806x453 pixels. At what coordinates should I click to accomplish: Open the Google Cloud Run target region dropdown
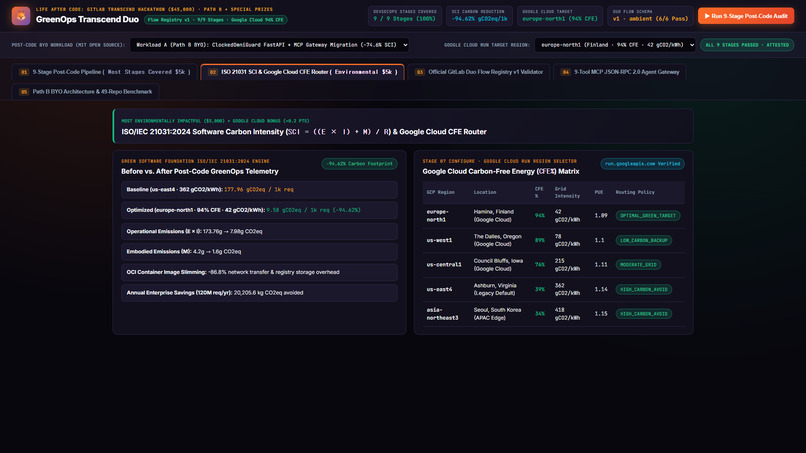(x=615, y=45)
